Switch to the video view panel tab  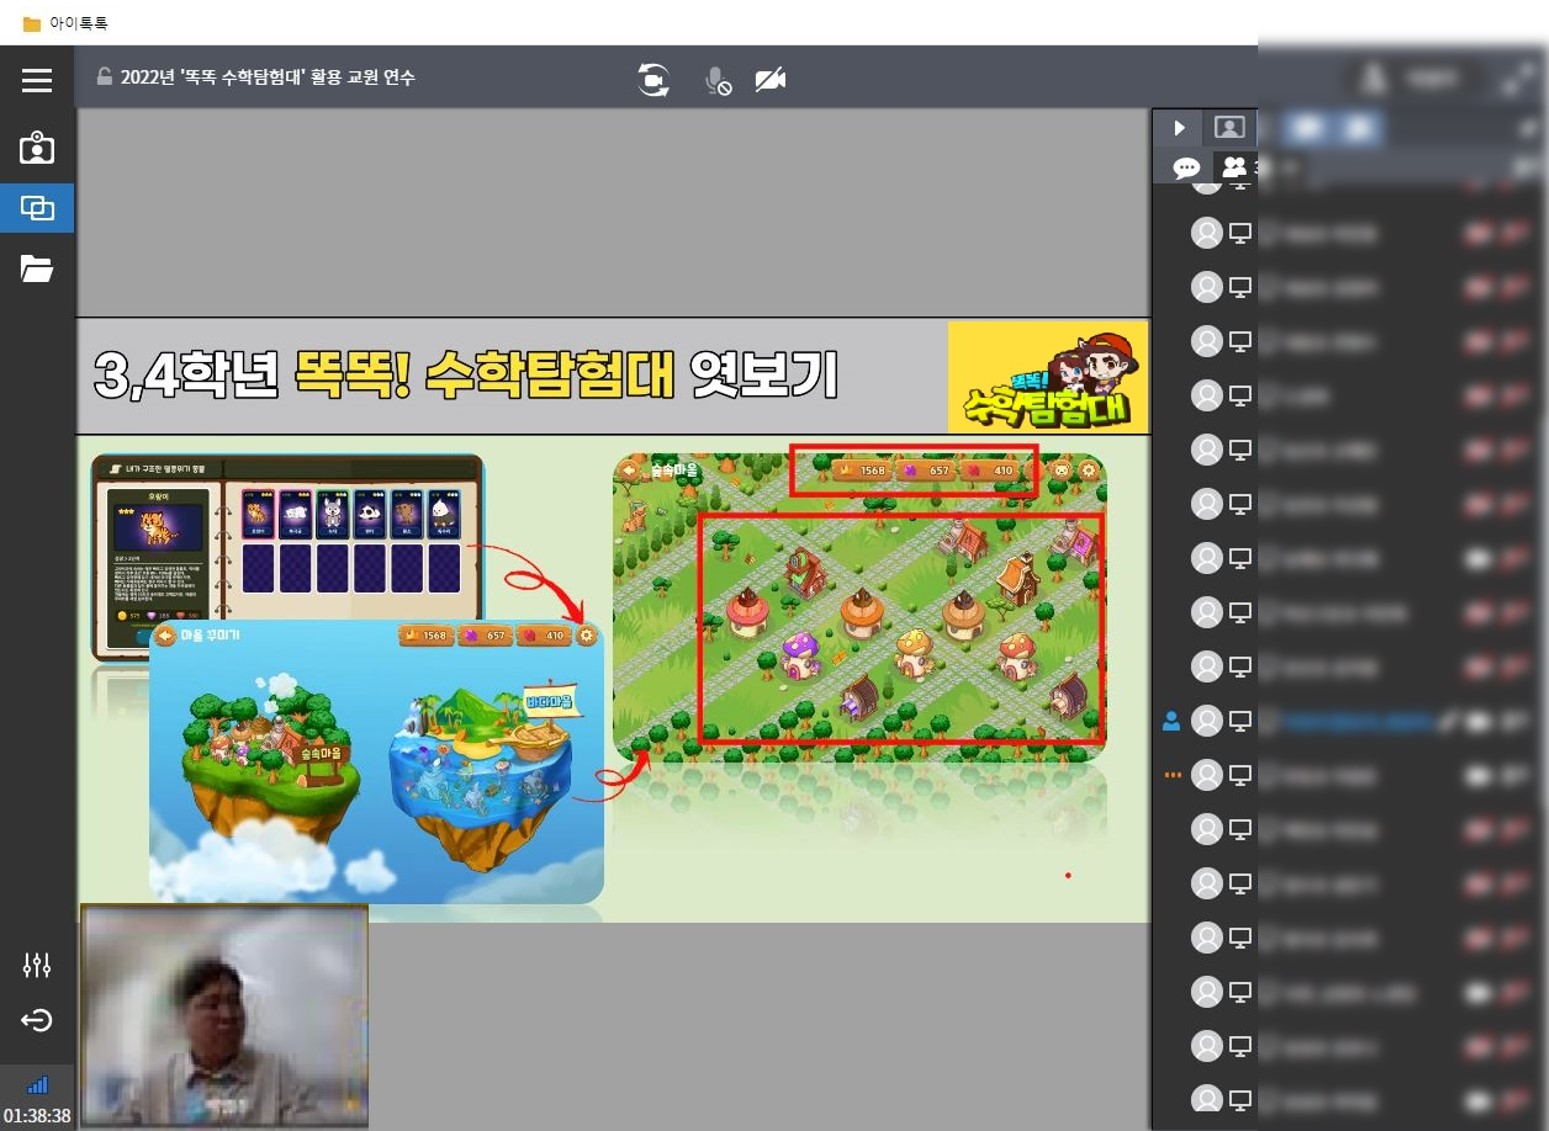[x=1229, y=128]
